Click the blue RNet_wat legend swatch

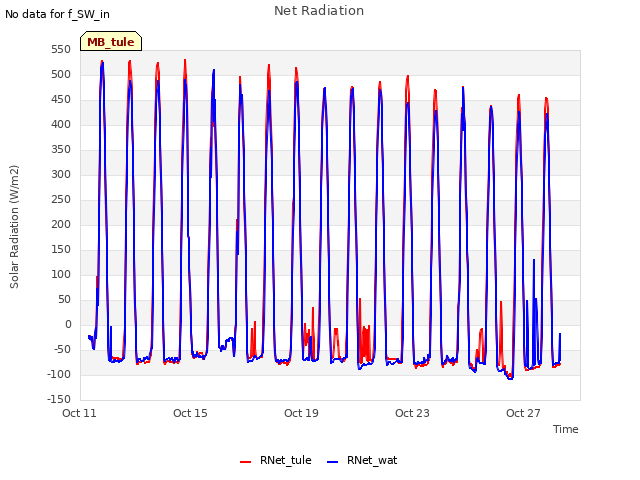tap(333, 462)
